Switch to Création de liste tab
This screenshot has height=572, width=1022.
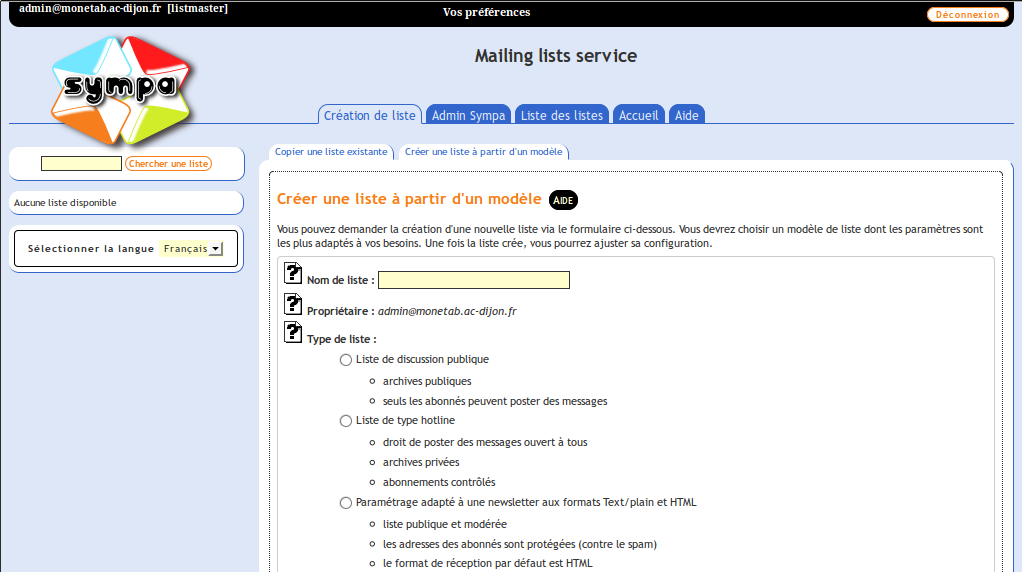(370, 115)
